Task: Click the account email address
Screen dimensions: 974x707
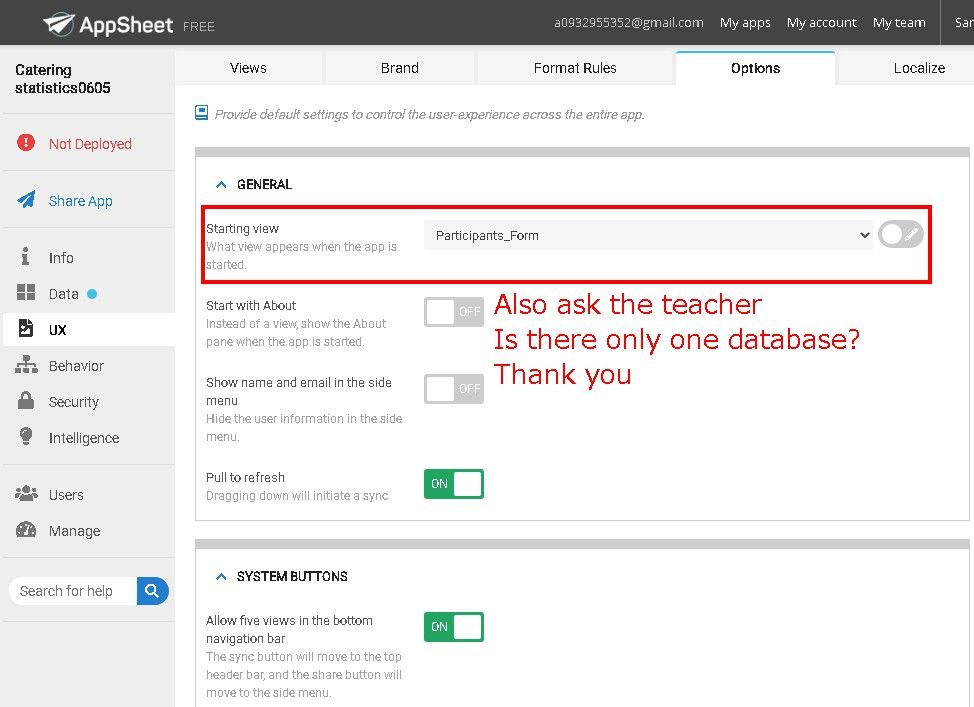Action: click(629, 23)
